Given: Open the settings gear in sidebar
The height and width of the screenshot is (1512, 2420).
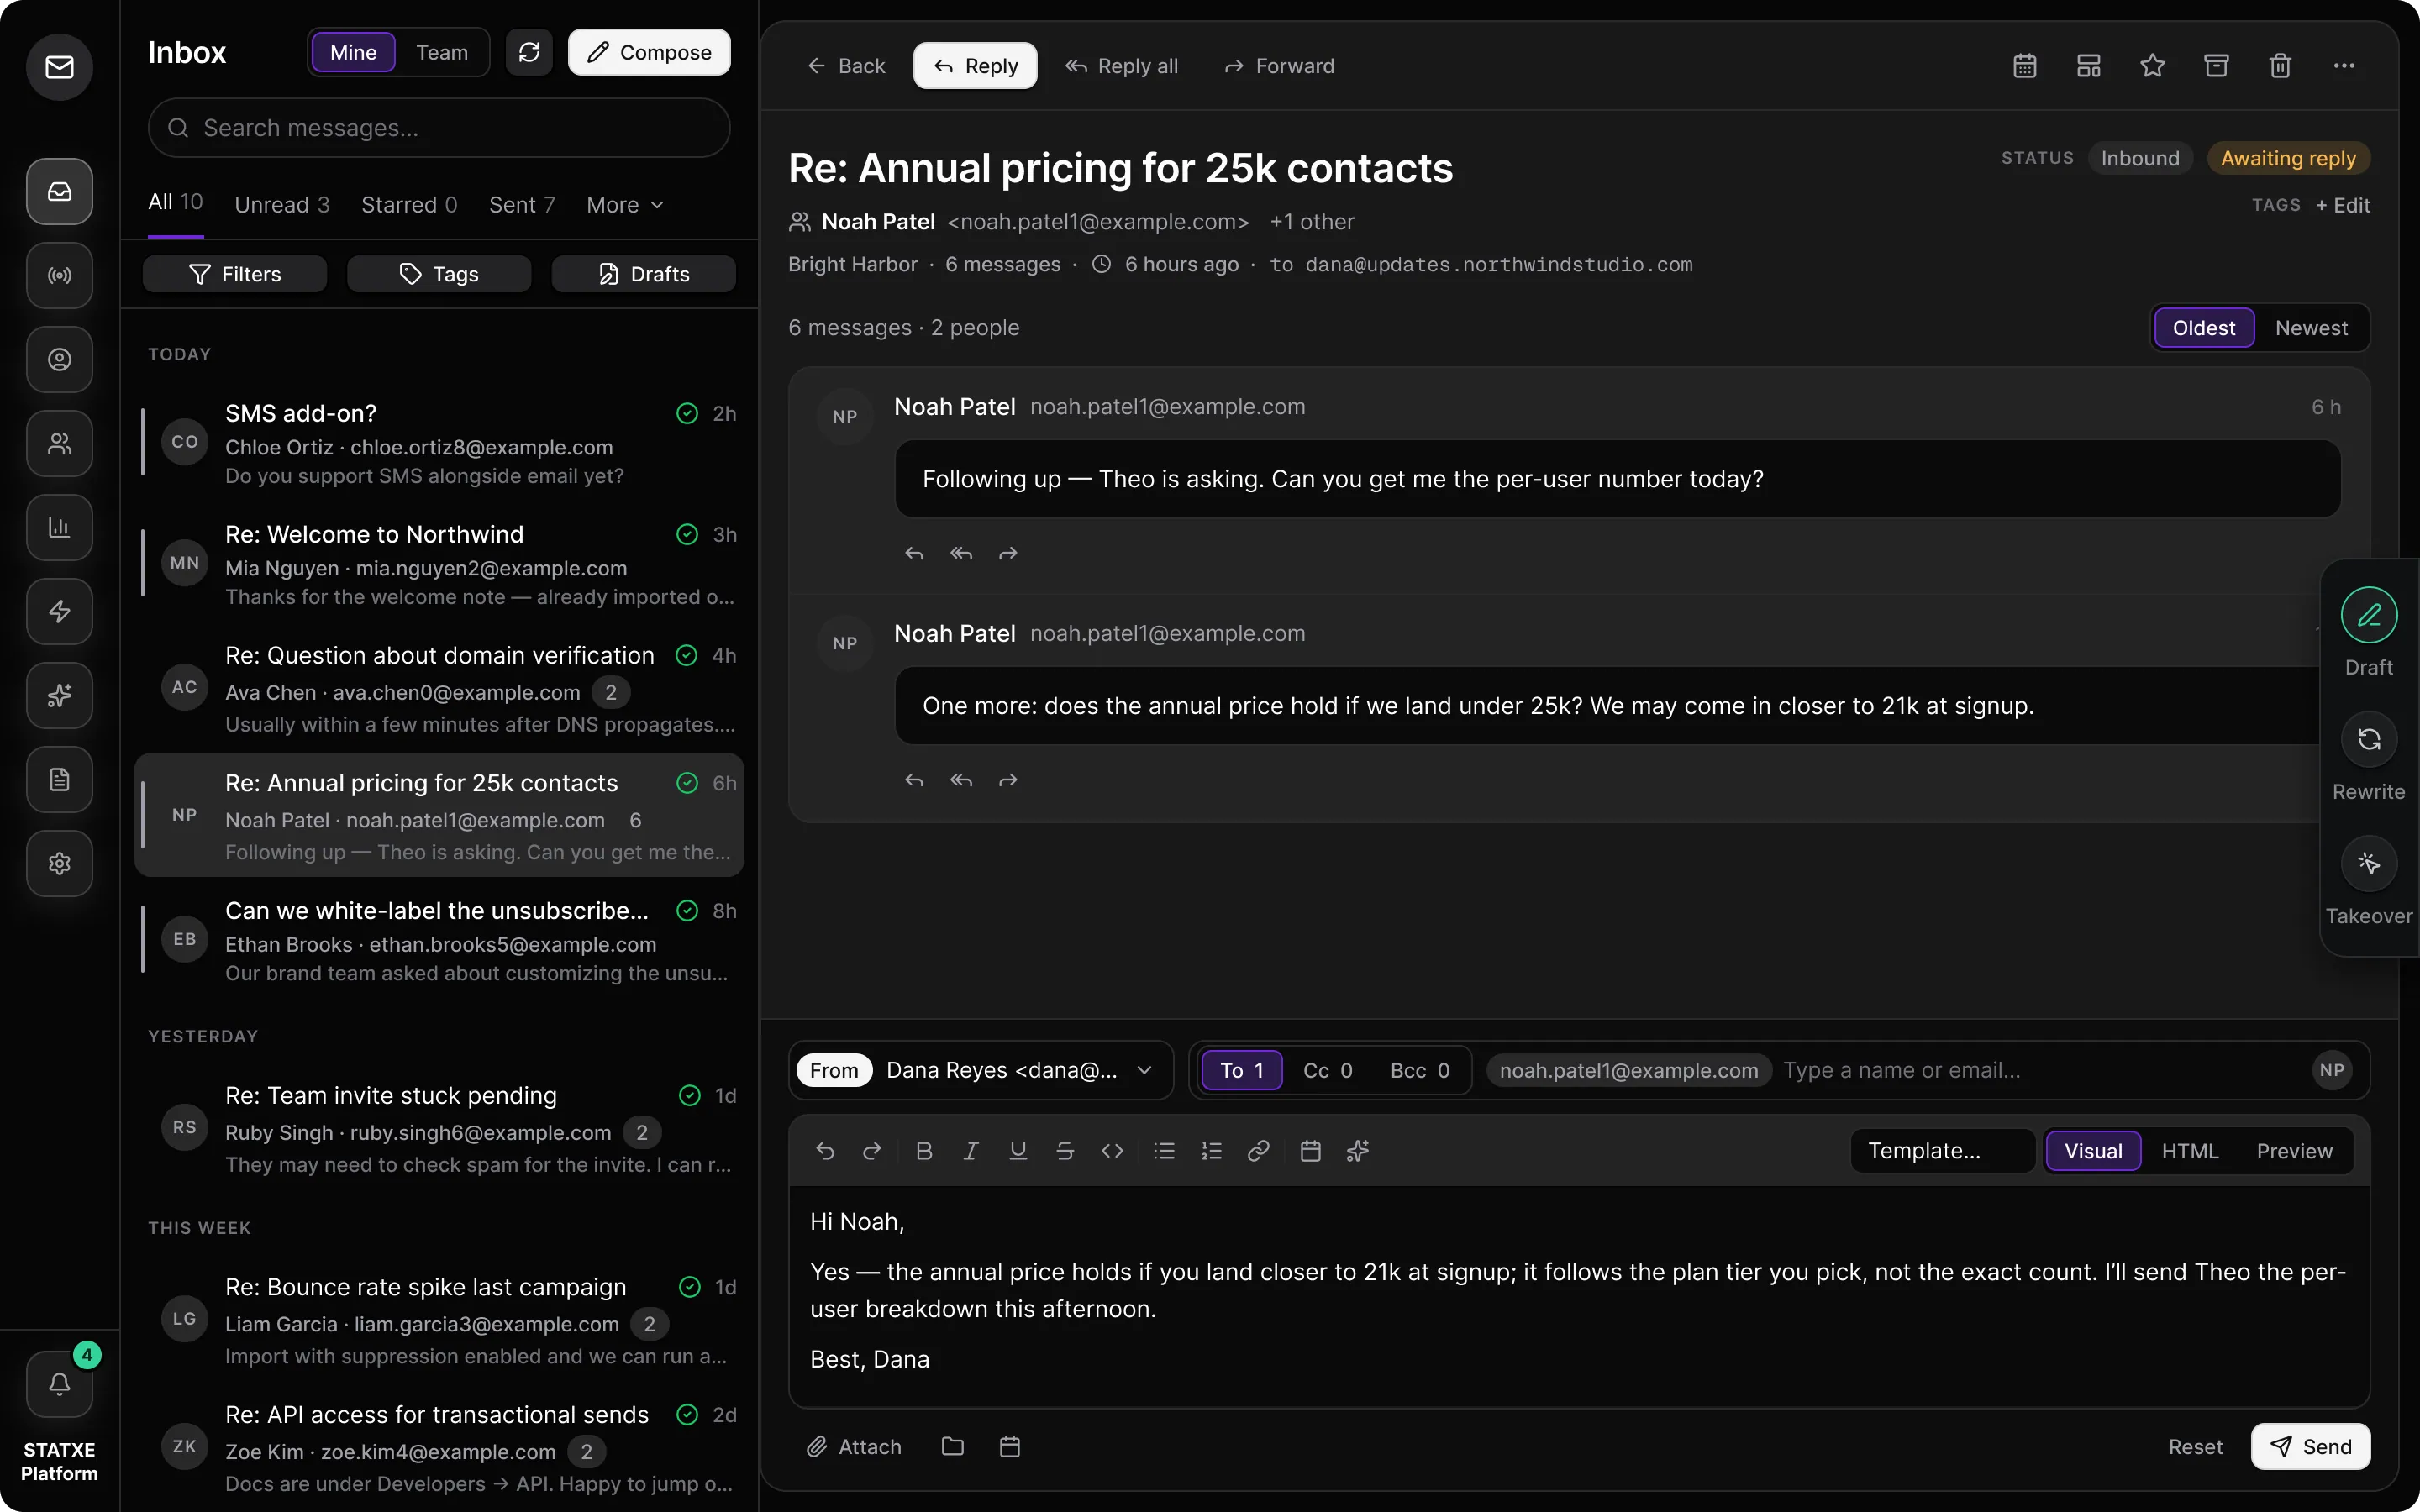Looking at the screenshot, I should (60, 863).
